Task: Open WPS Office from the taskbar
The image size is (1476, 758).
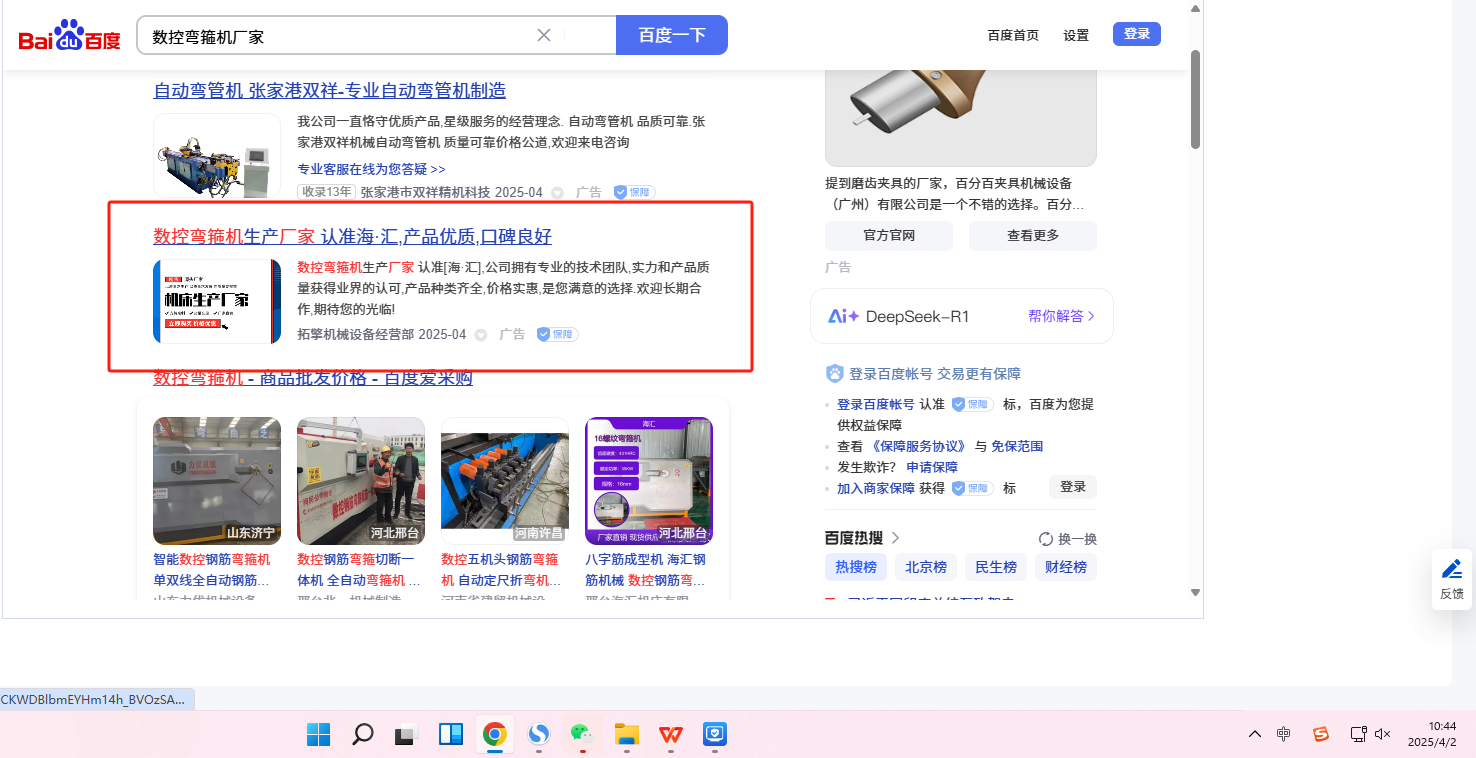Action: (670, 735)
